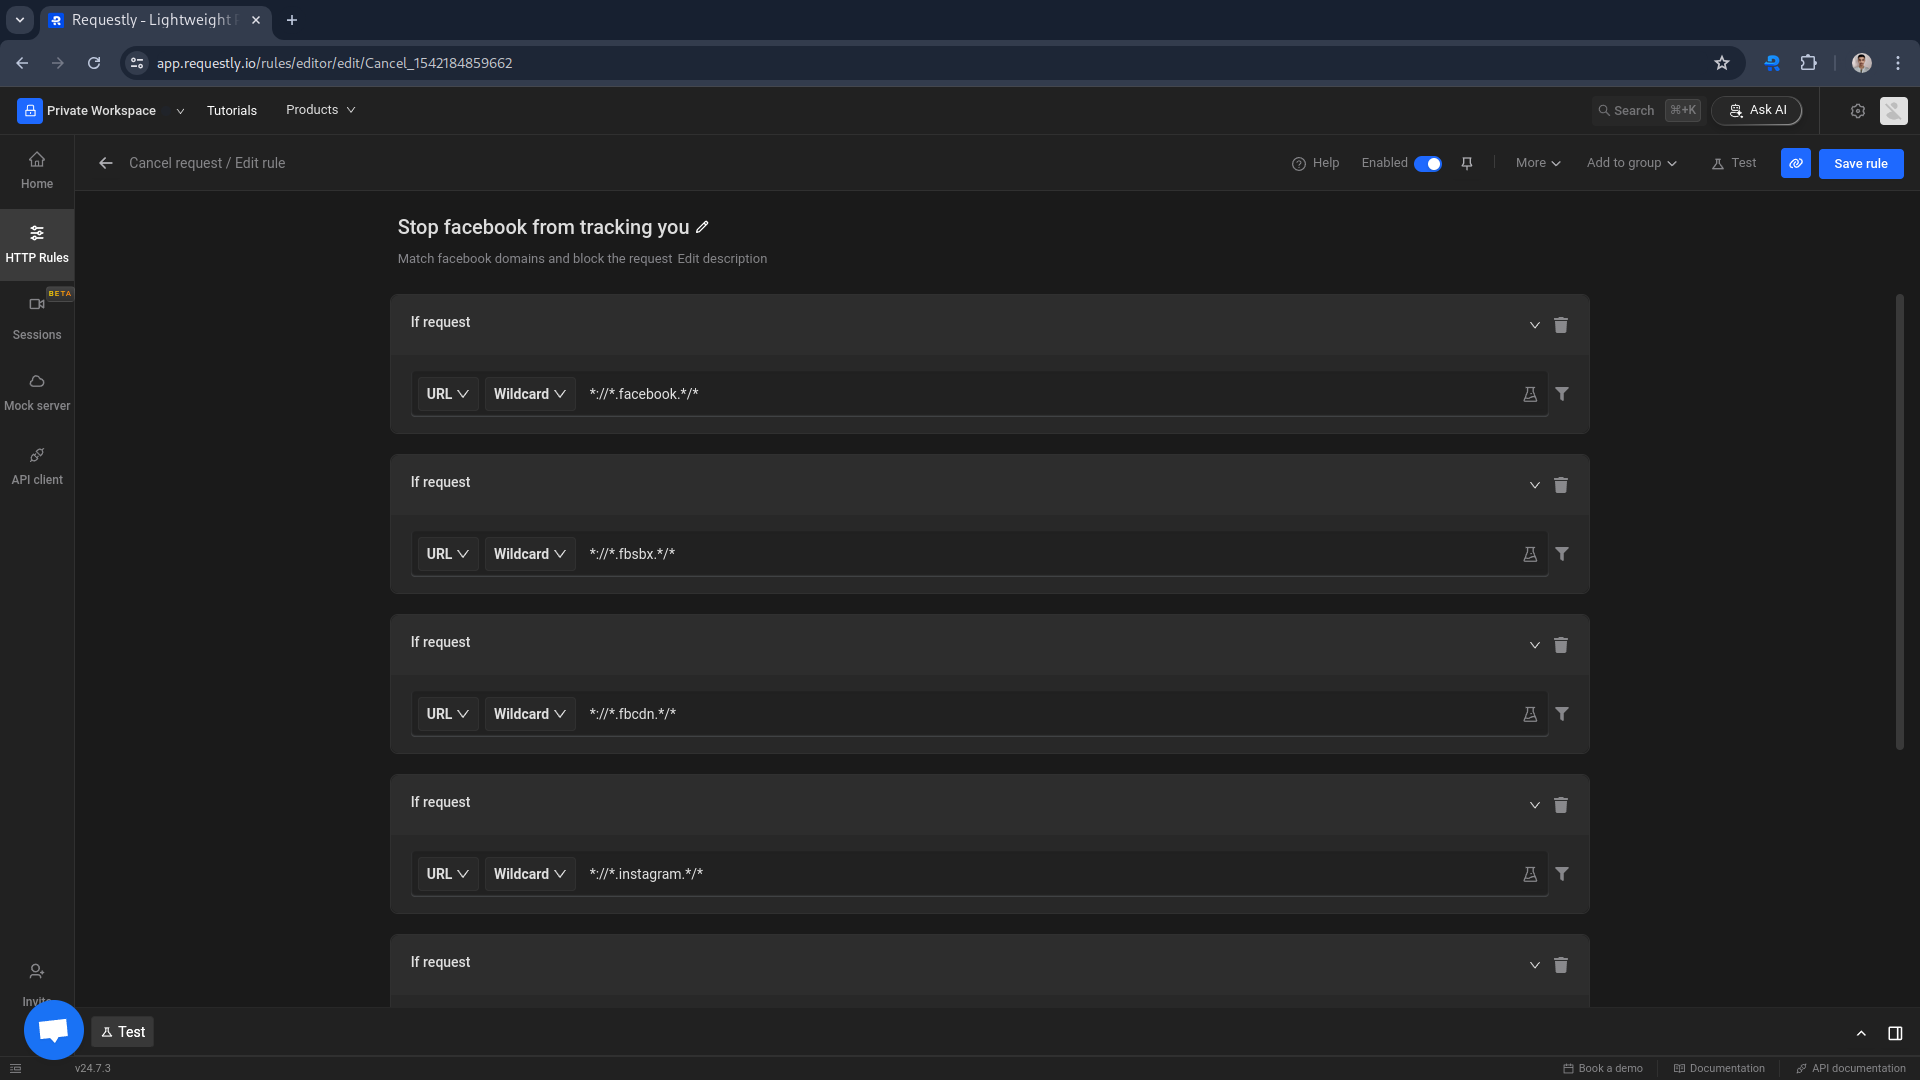Expand the Add to group dropdown
Viewport: 1920px width, 1080px height.
(x=1630, y=162)
